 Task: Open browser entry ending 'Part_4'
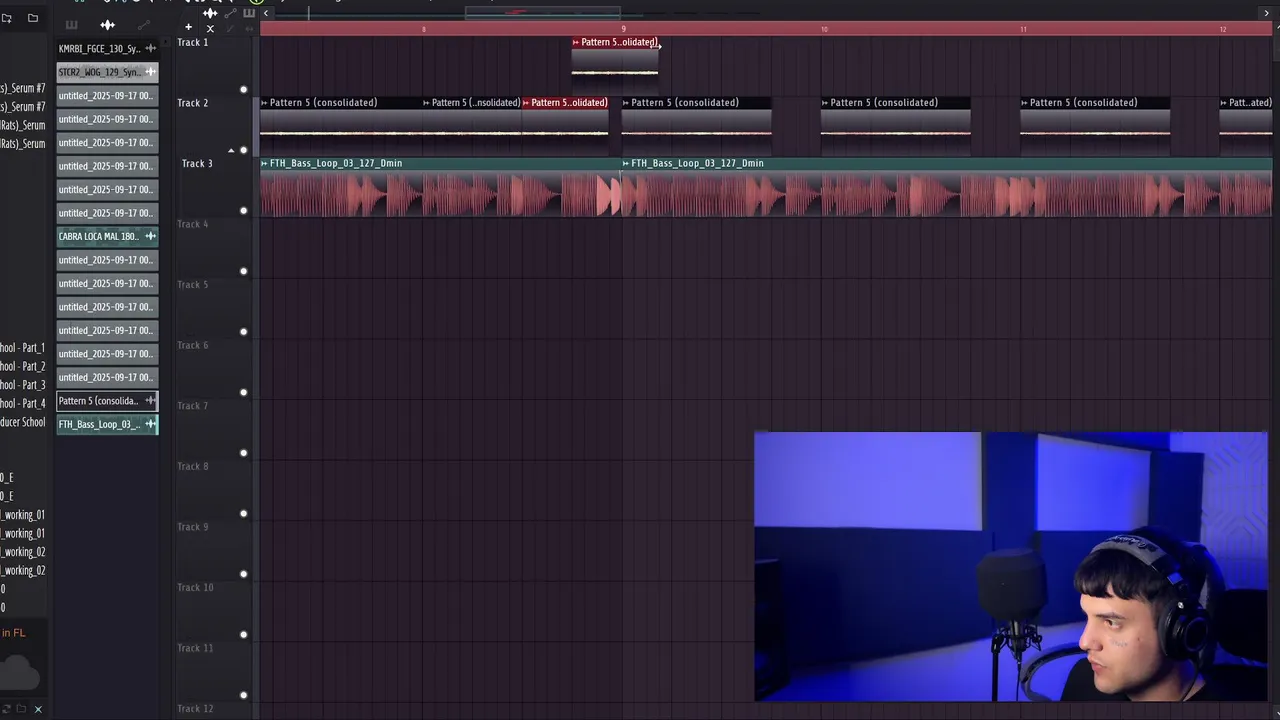(23, 403)
